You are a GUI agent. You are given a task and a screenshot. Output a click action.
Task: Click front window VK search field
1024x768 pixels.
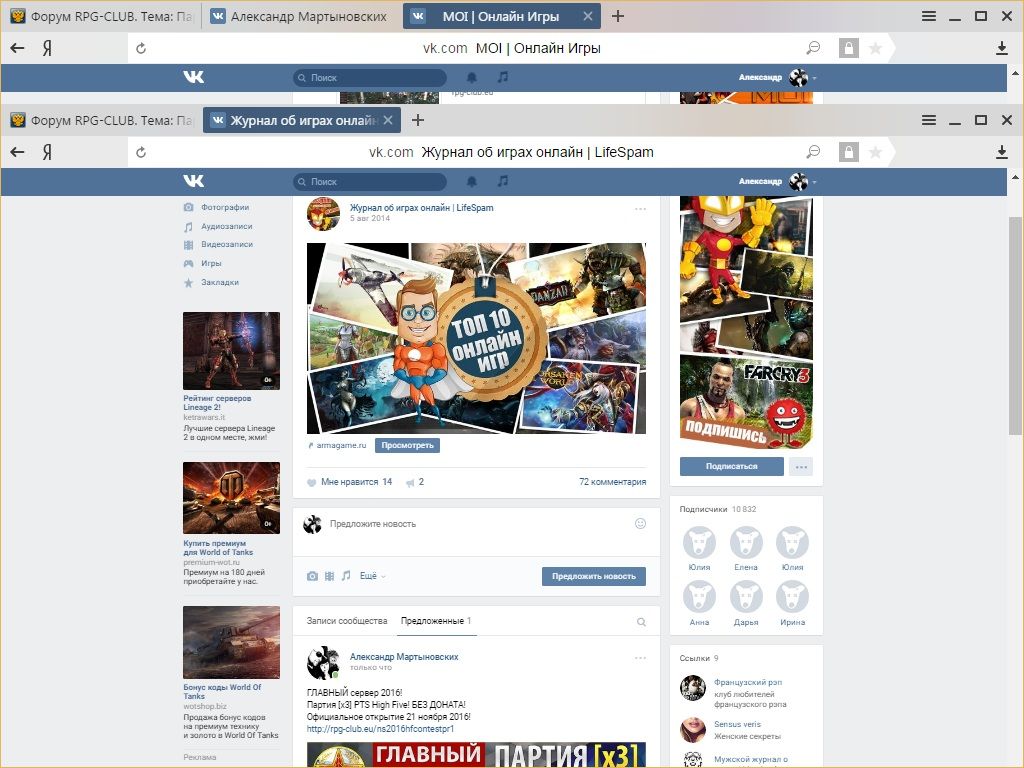point(370,182)
